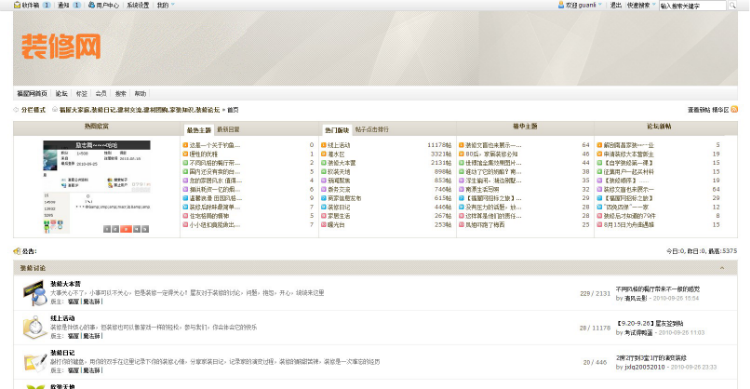The height and width of the screenshot is (389, 750).
Task: Go to the first slideshow page button
Action: [x=107, y=229]
